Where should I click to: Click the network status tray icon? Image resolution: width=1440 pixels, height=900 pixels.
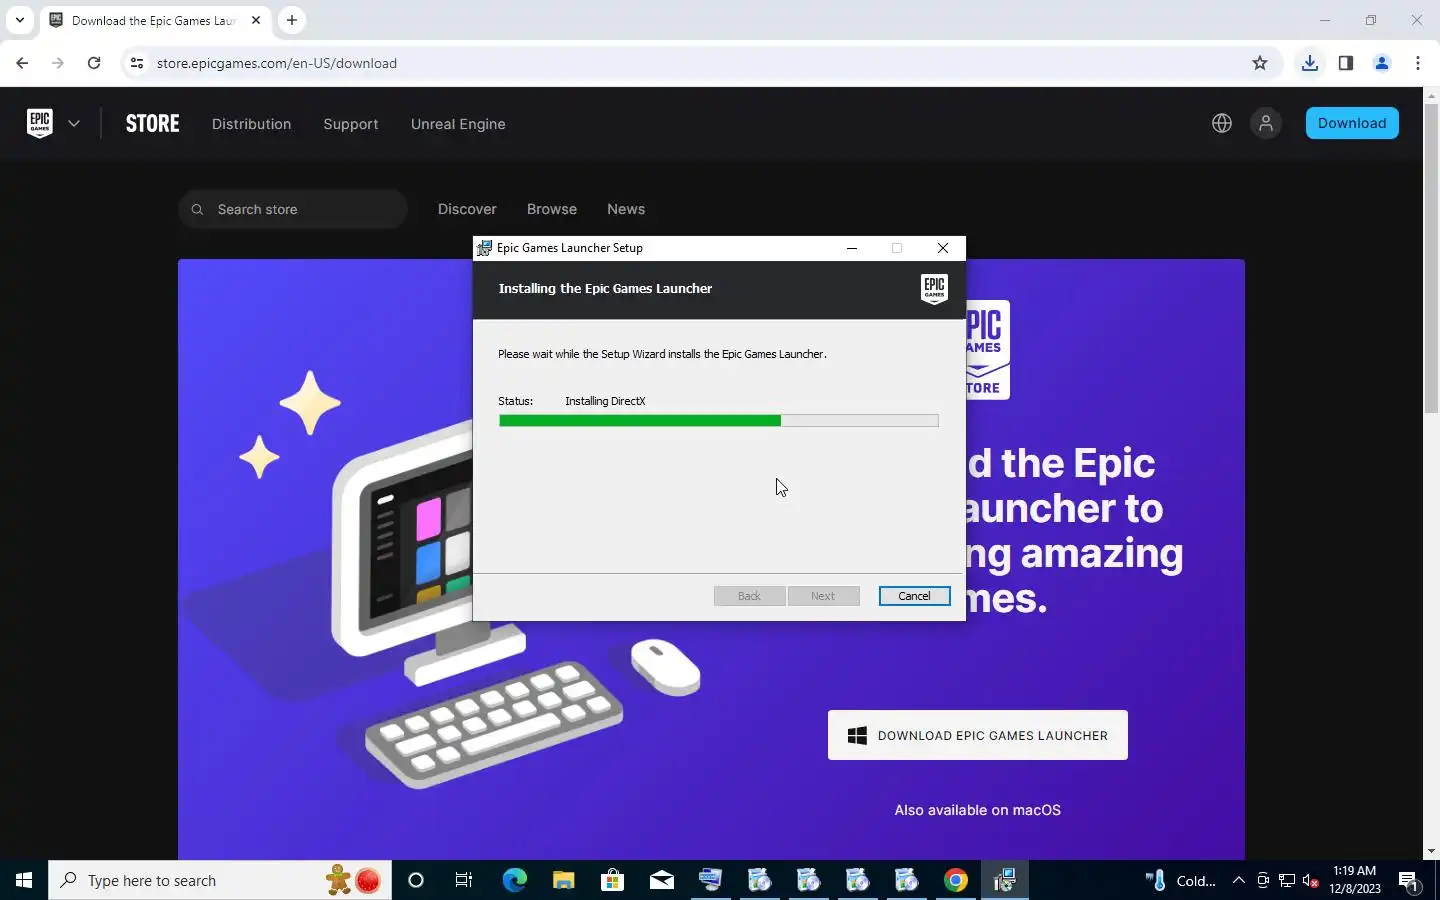(1287, 881)
